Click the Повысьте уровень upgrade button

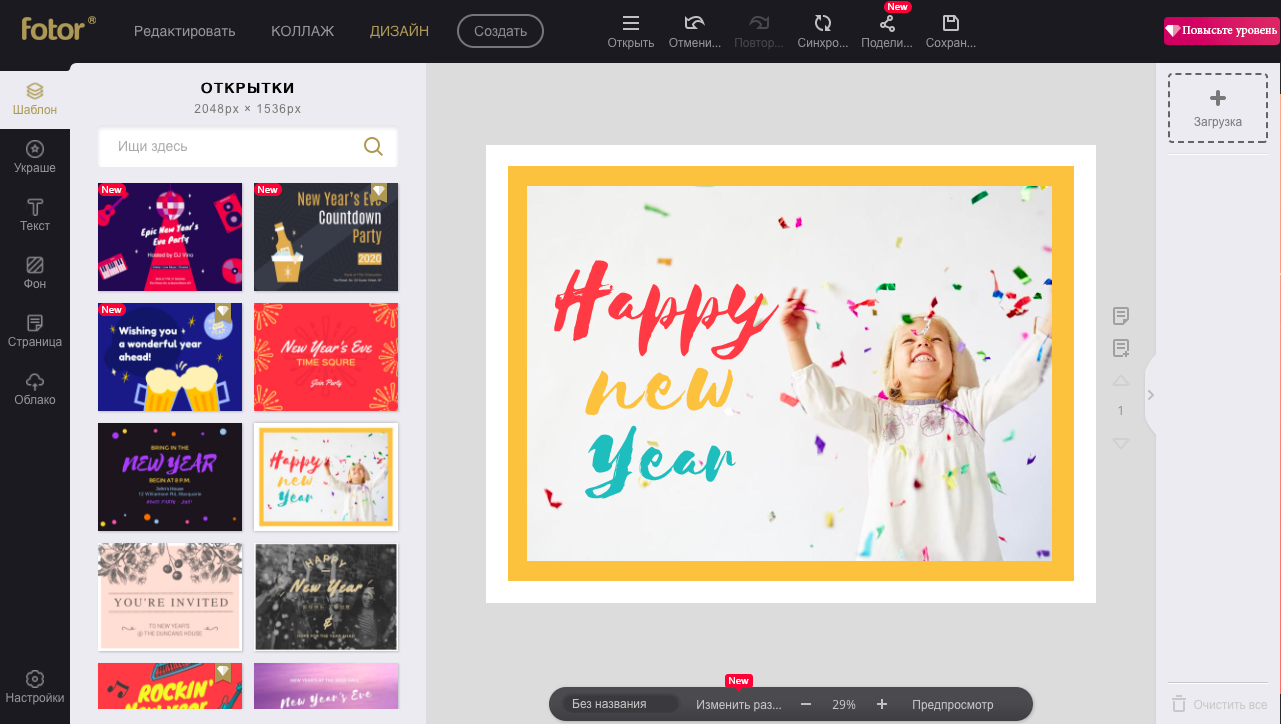(x=1221, y=31)
